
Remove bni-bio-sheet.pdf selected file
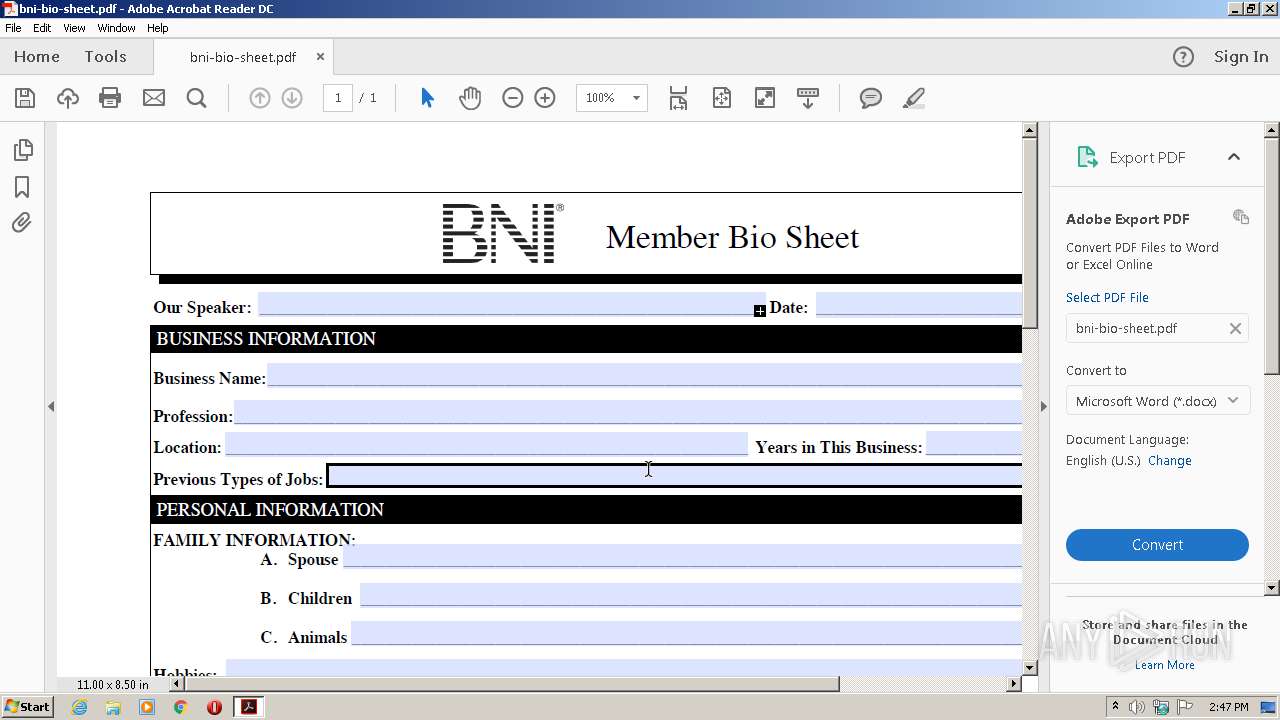tap(1235, 328)
